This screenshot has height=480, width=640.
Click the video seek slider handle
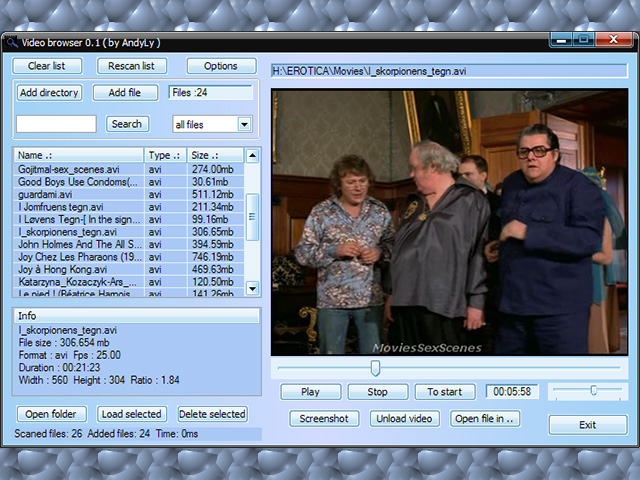pyautogui.click(x=375, y=369)
